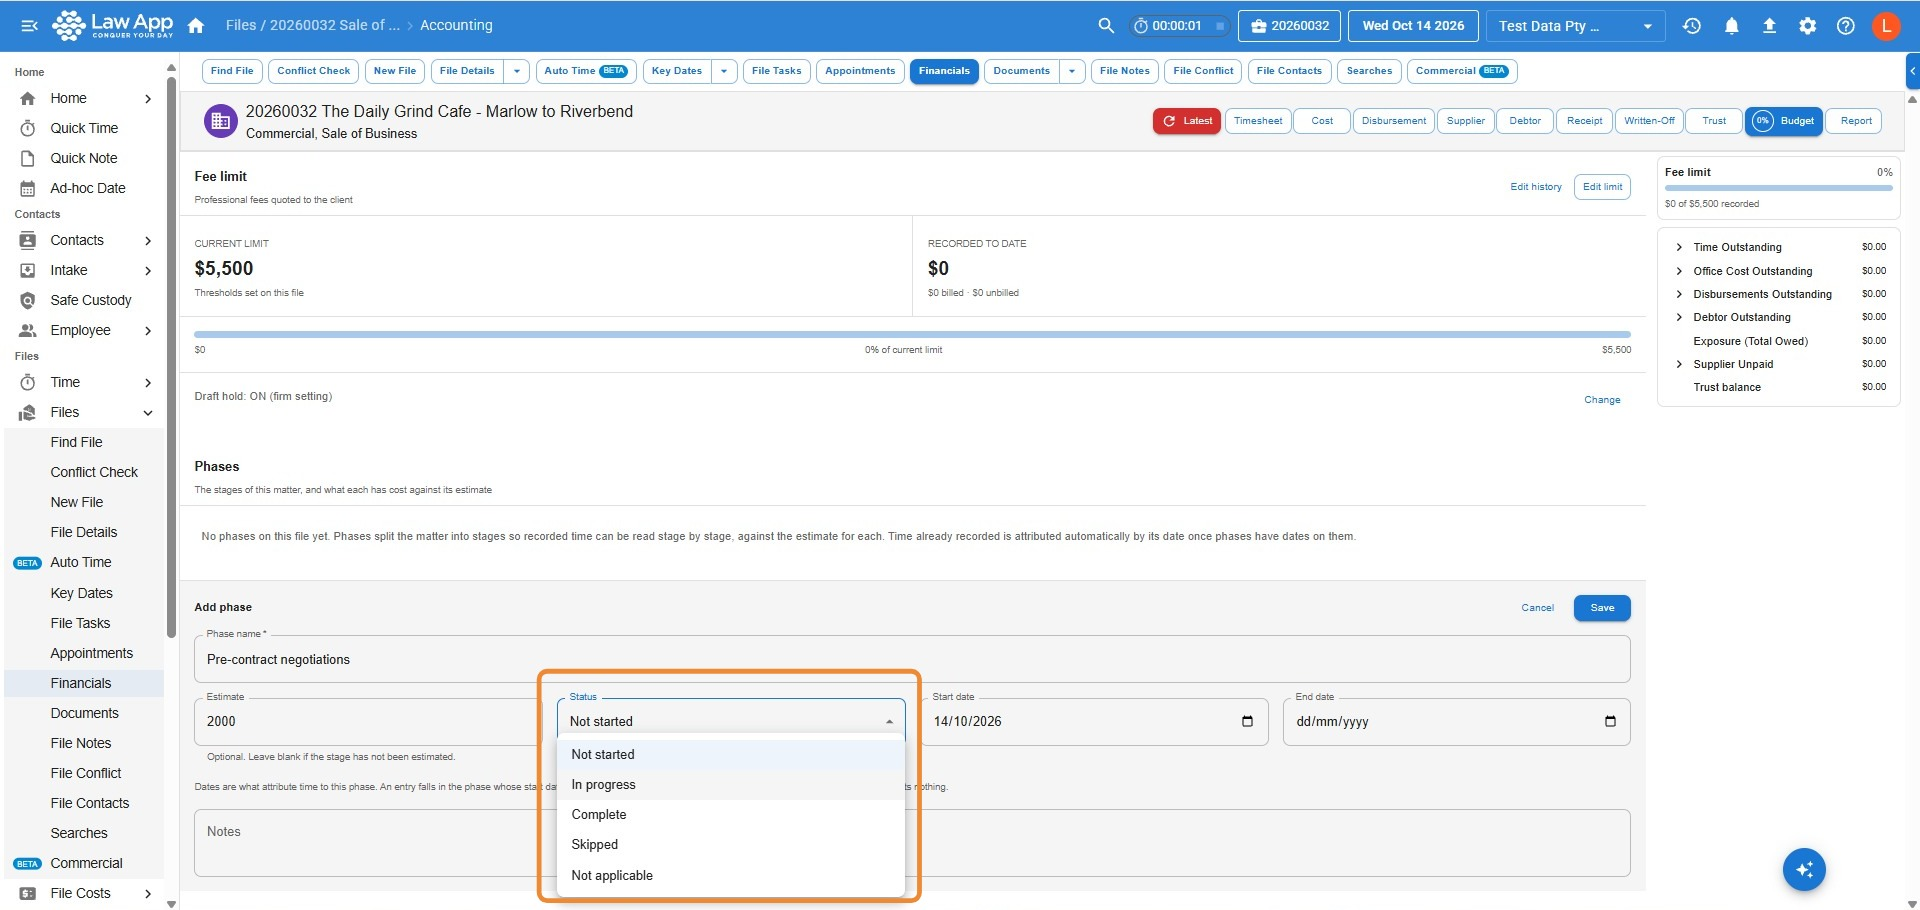Open the Key Dates dropdown arrow
The height and width of the screenshot is (910, 1920).
[x=724, y=71]
